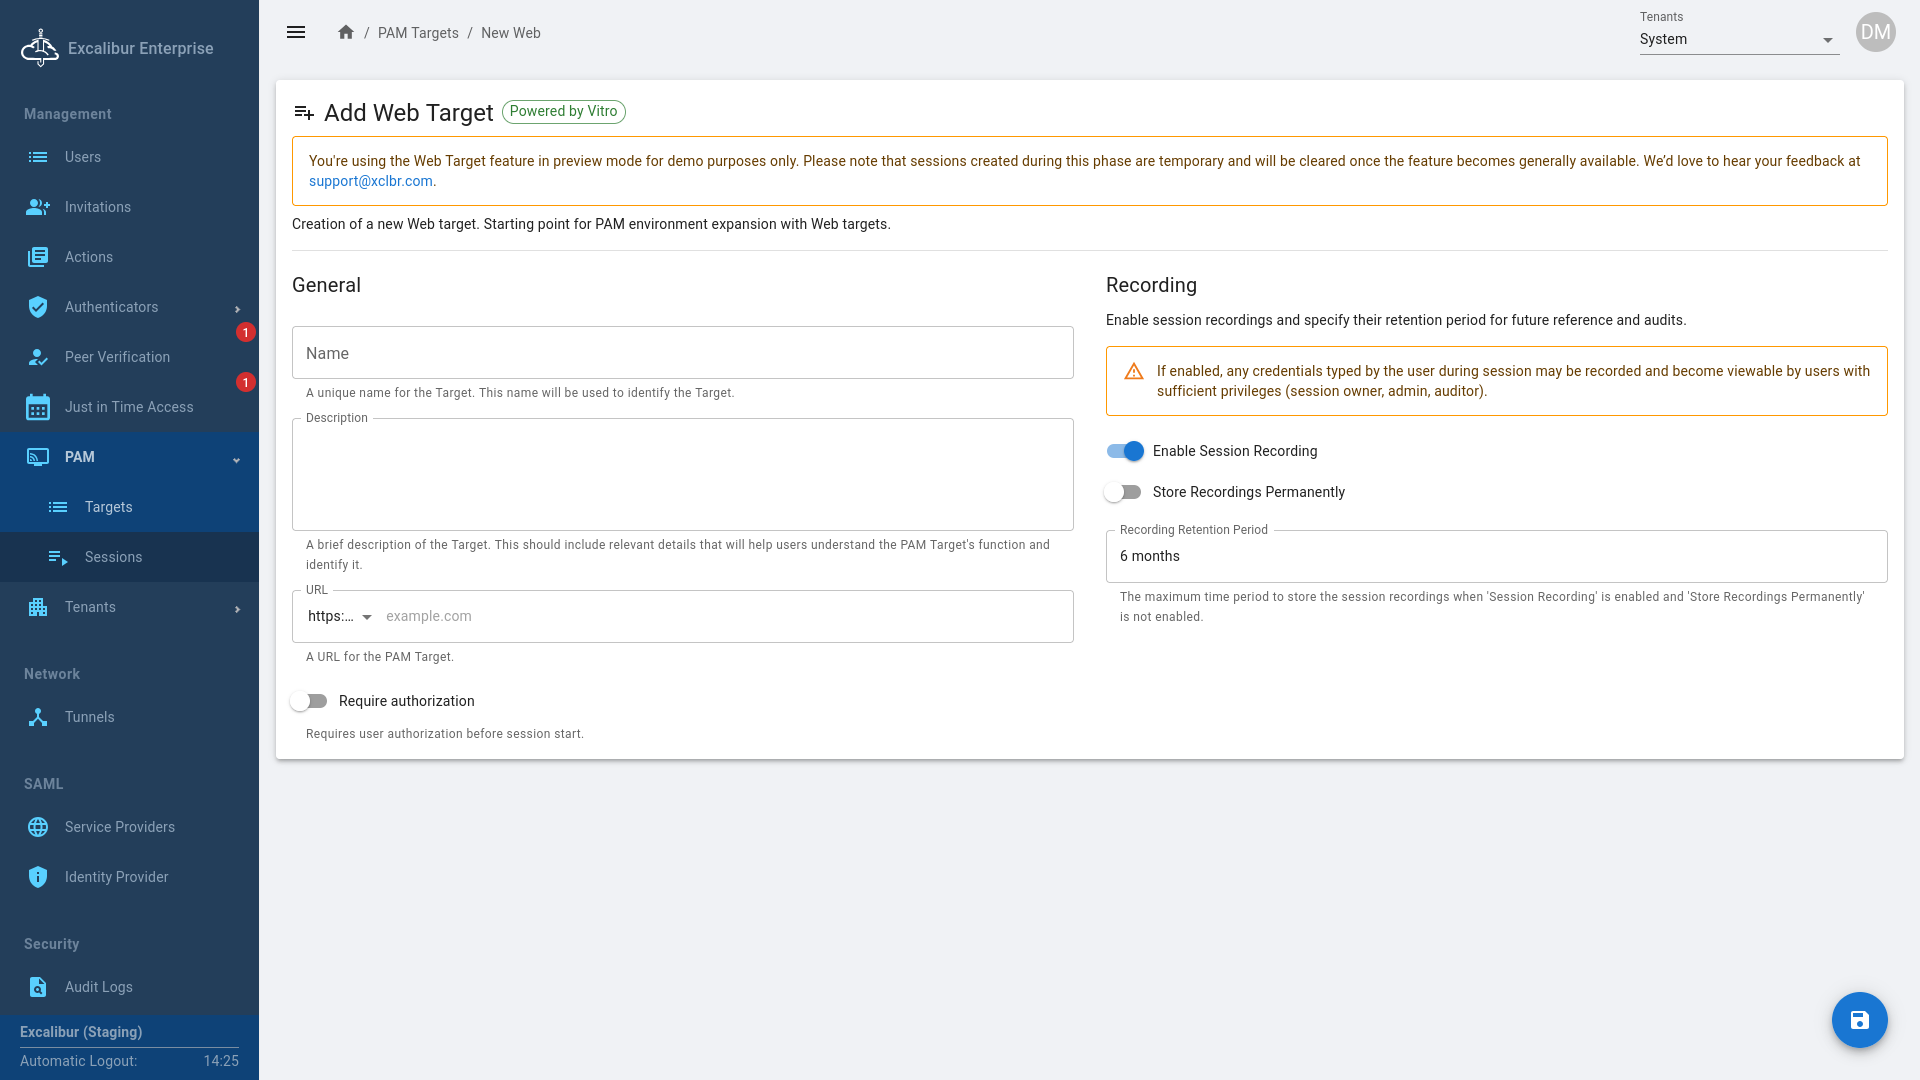Image resolution: width=1920 pixels, height=1080 pixels.
Task: Turn on Store Recordings Permanently
Action: tap(1123, 492)
